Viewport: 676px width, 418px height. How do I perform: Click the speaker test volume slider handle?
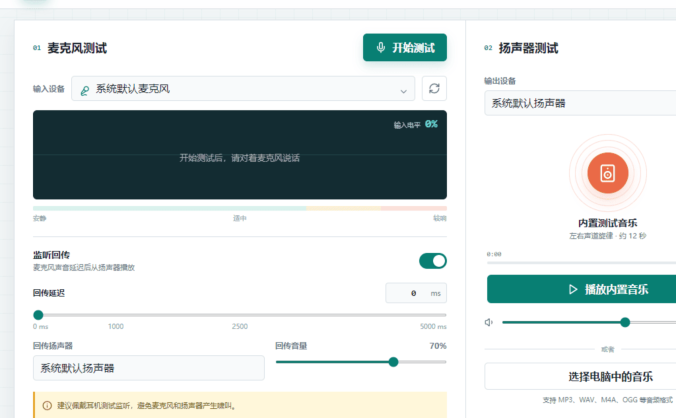coord(625,322)
